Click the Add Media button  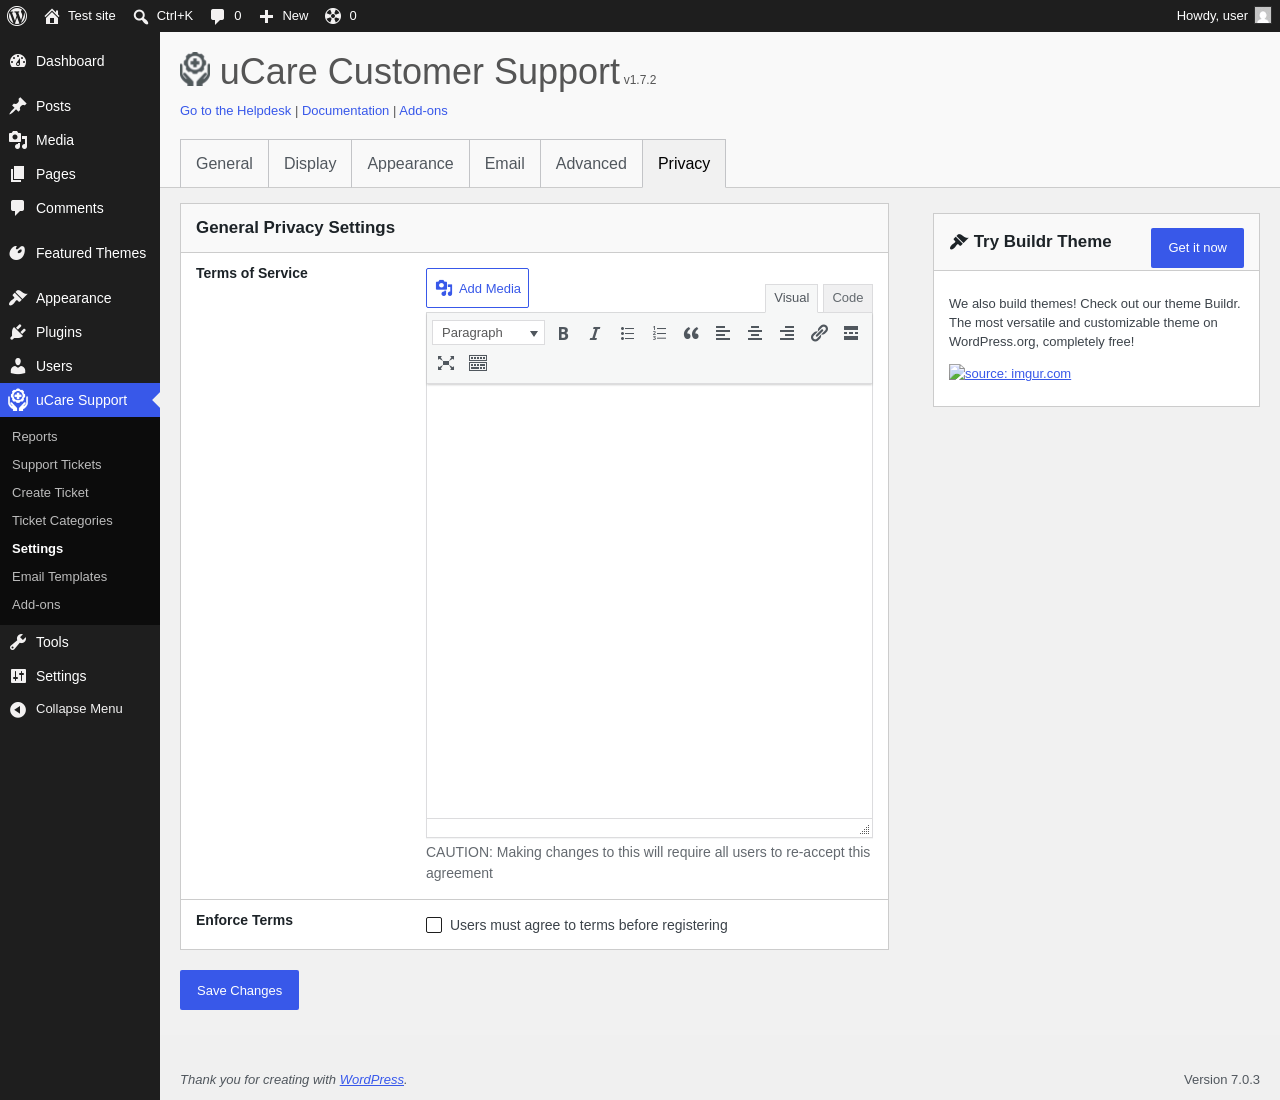(x=477, y=288)
